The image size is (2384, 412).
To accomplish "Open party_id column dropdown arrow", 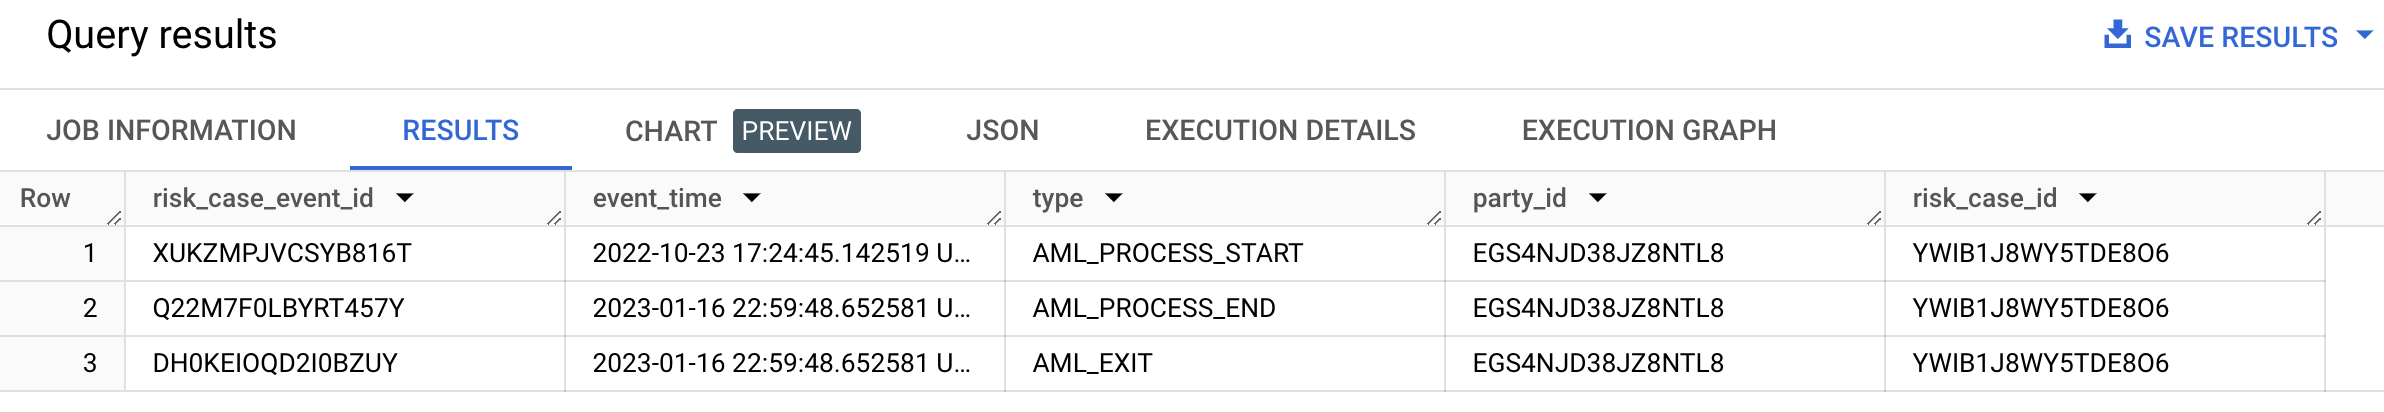I will pos(1598,198).
